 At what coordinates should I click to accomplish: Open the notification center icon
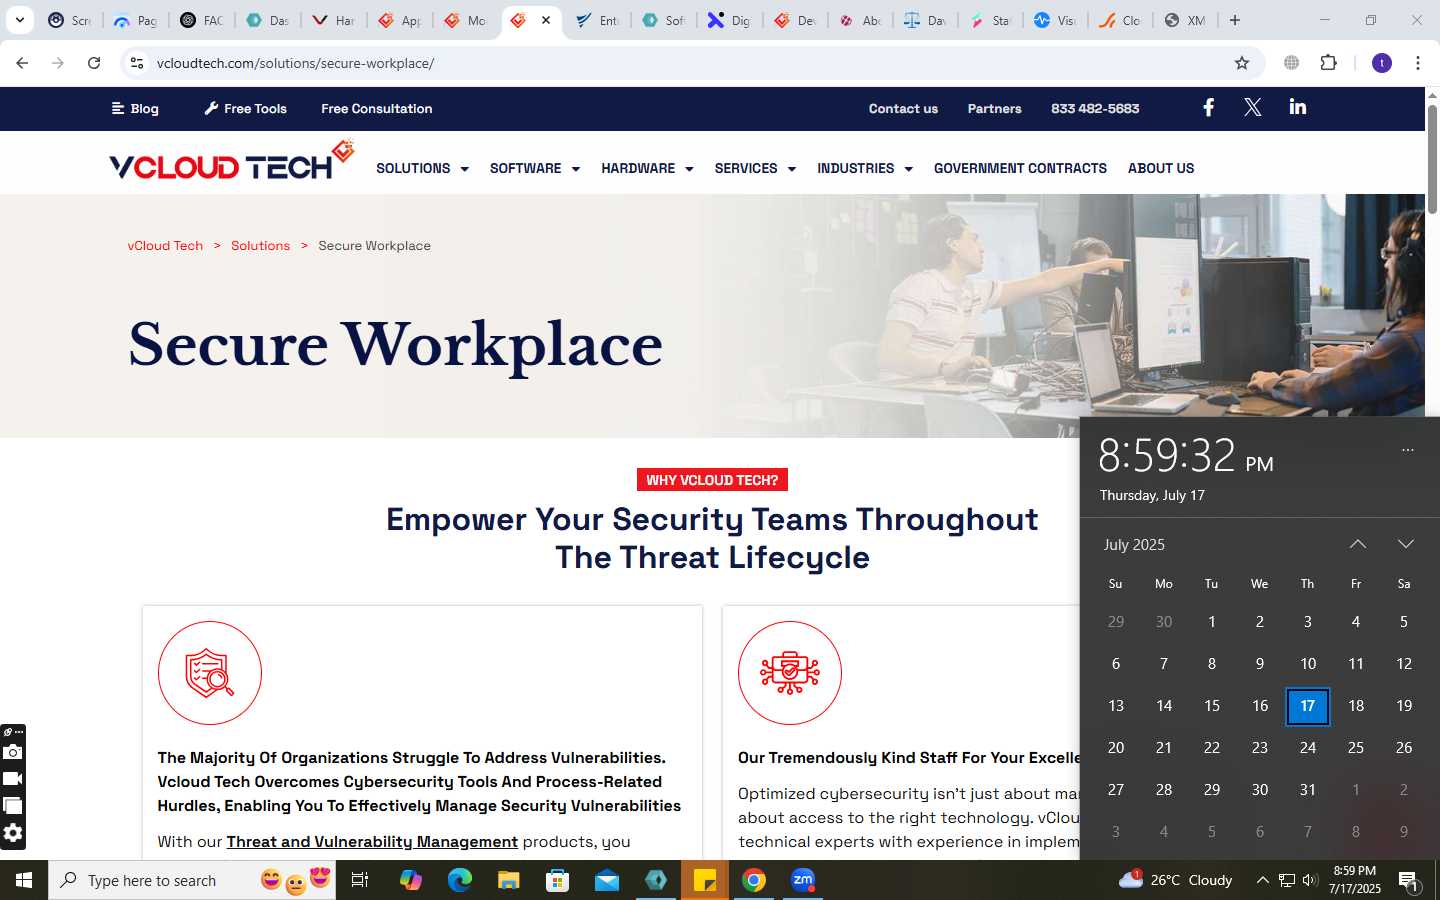1409,881
